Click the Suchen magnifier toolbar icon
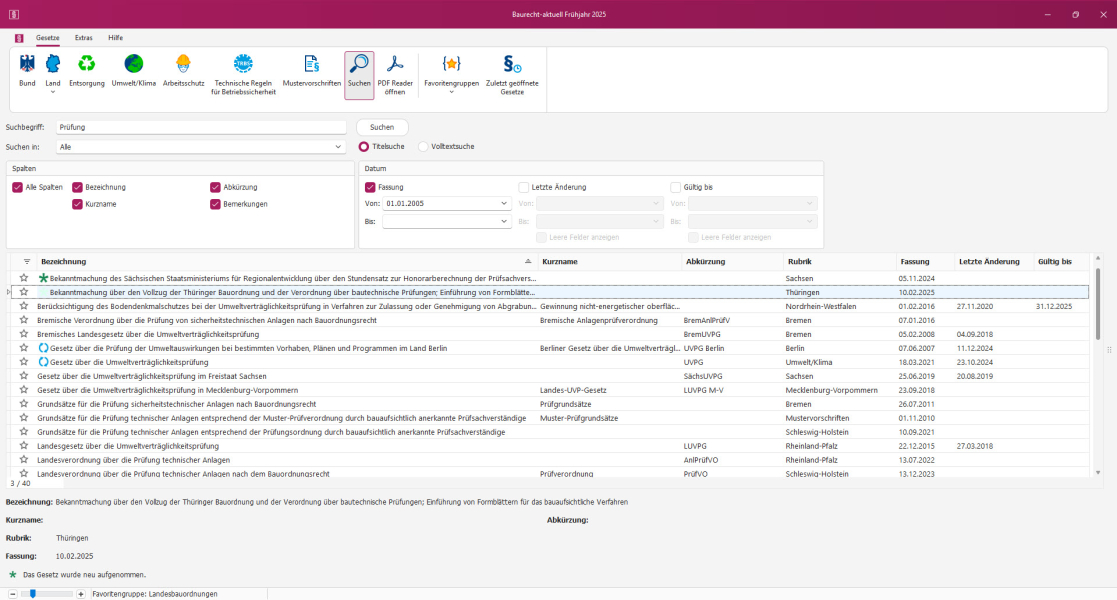 coord(359,75)
